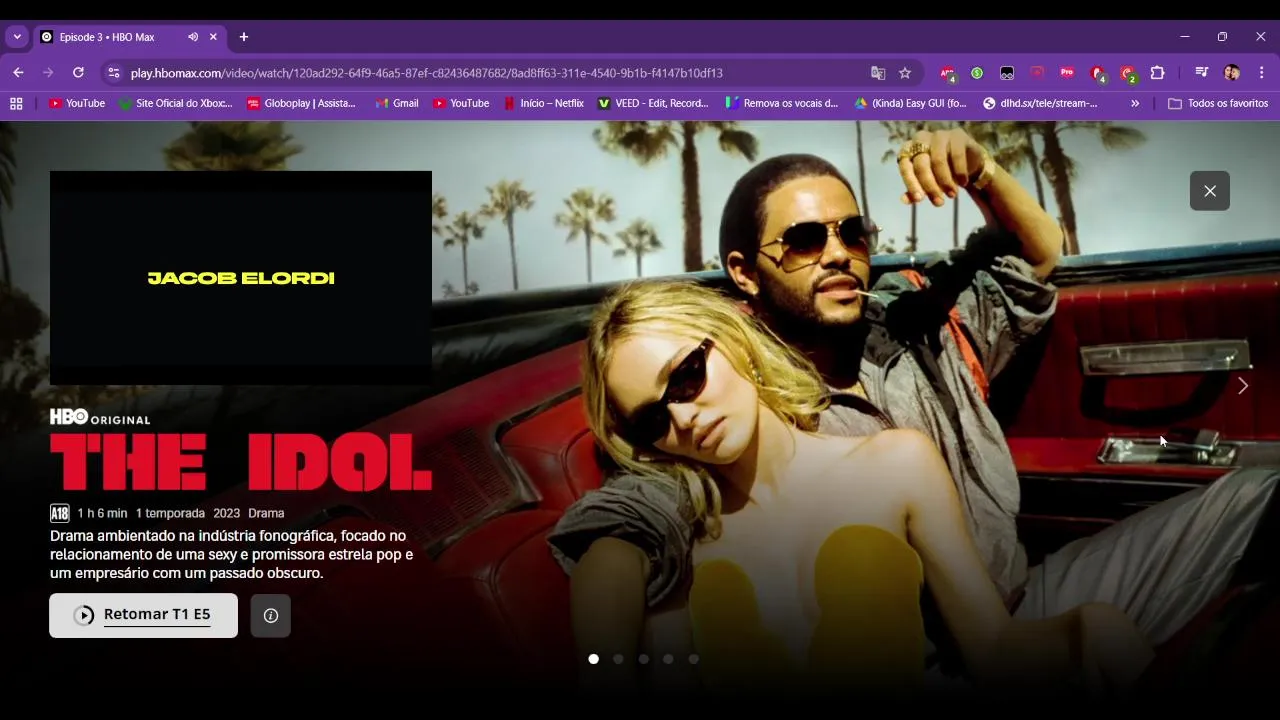Viewport: 1280px width, 720px height.
Task: Open the second YouTube bookmark
Action: (461, 103)
